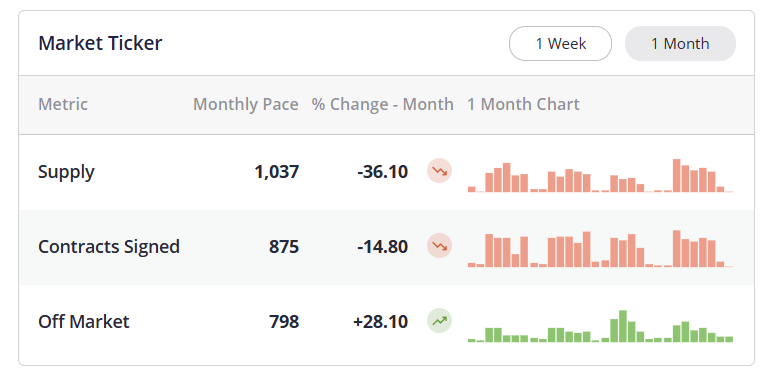Sort by % Change - Month header
Image resolution: width=770 pixels, height=382 pixels.
(383, 104)
